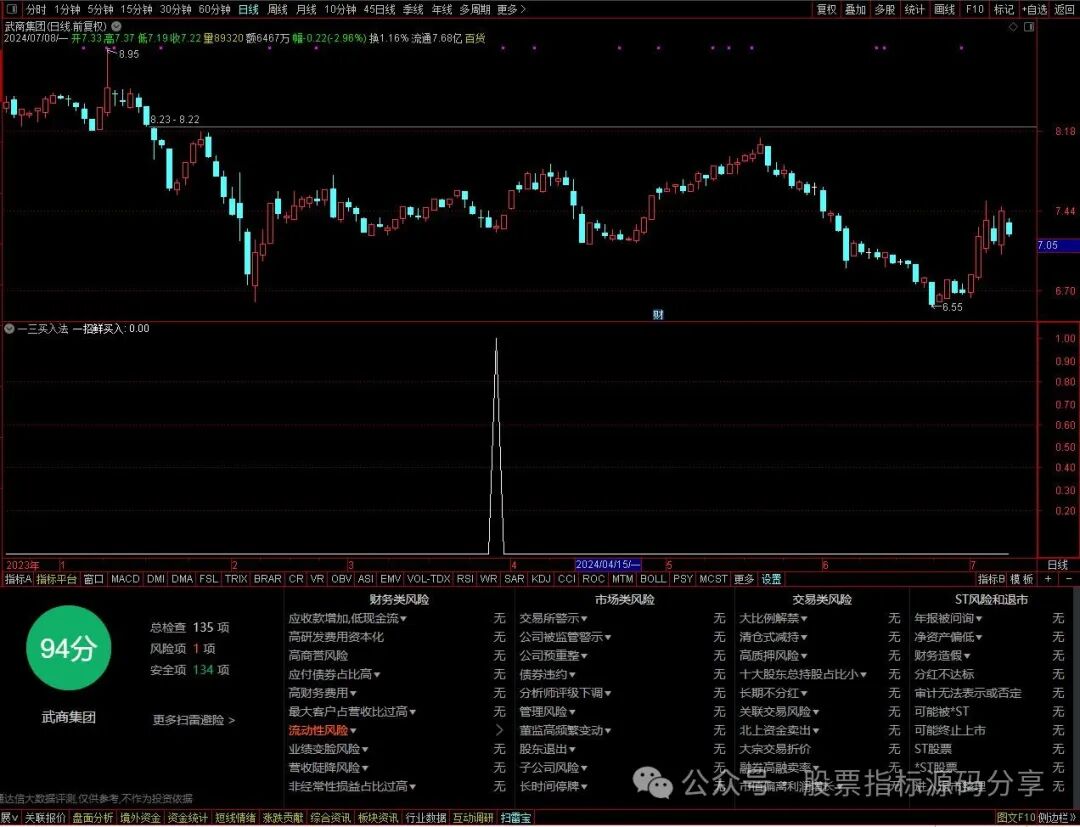The width and height of the screenshot is (1080, 827).
Task: Toggle 侧边栏 sidebar button
Action: tap(1057, 818)
